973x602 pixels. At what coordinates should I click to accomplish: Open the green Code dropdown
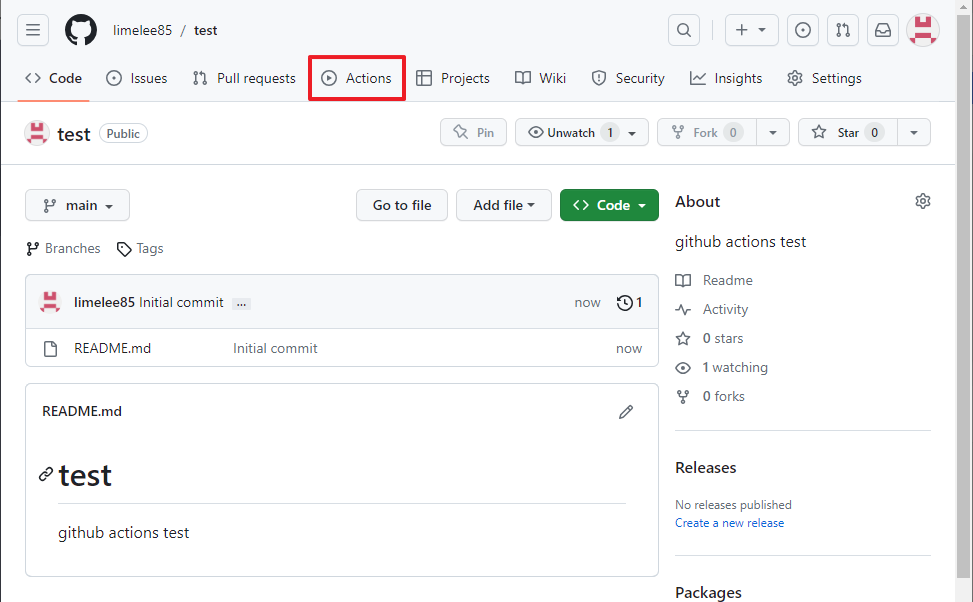pos(609,205)
